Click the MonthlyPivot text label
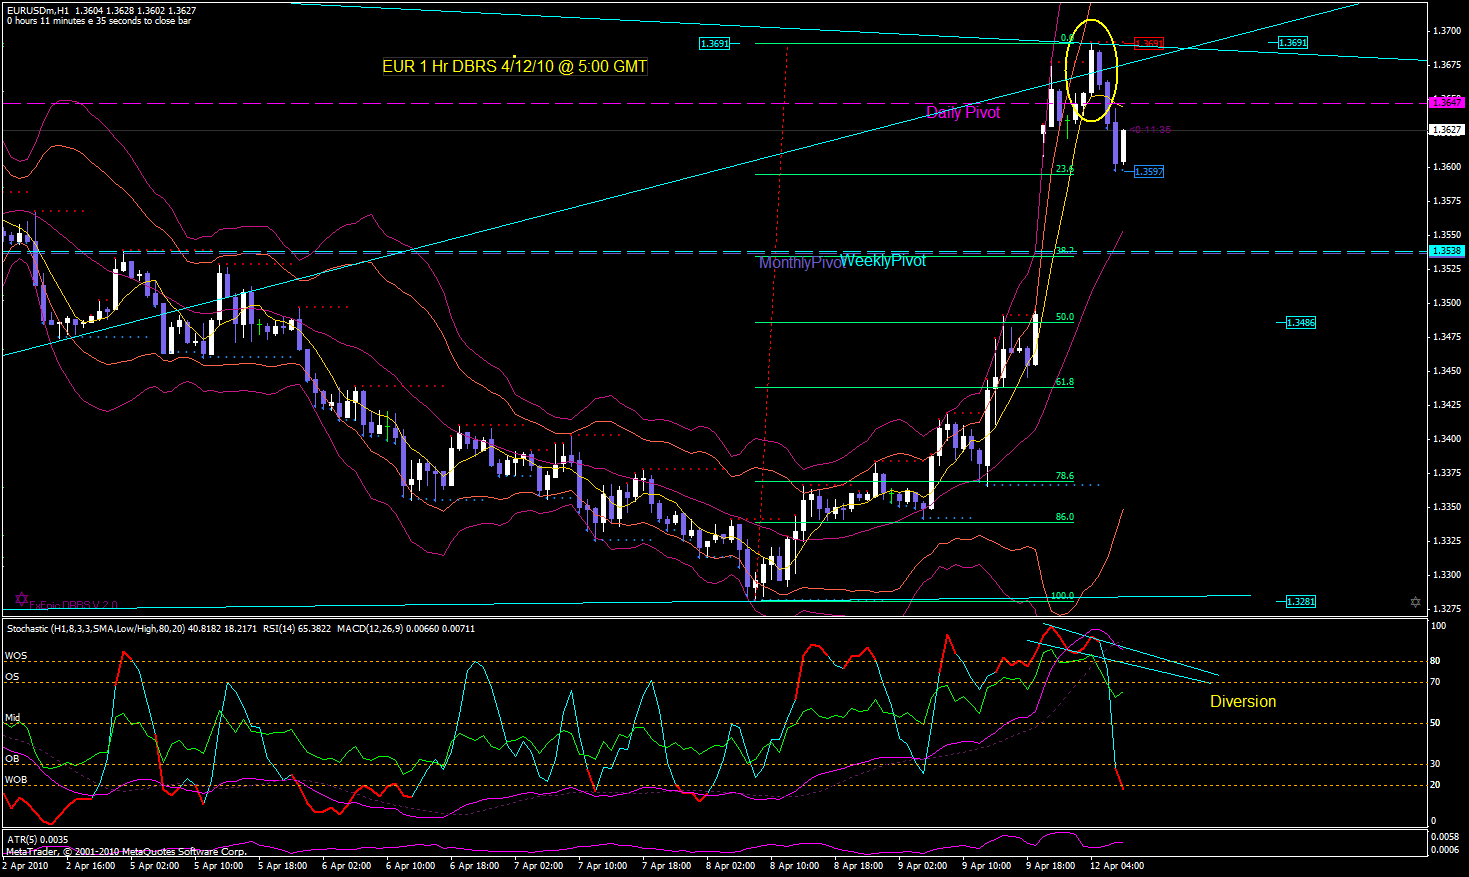 click(x=799, y=263)
